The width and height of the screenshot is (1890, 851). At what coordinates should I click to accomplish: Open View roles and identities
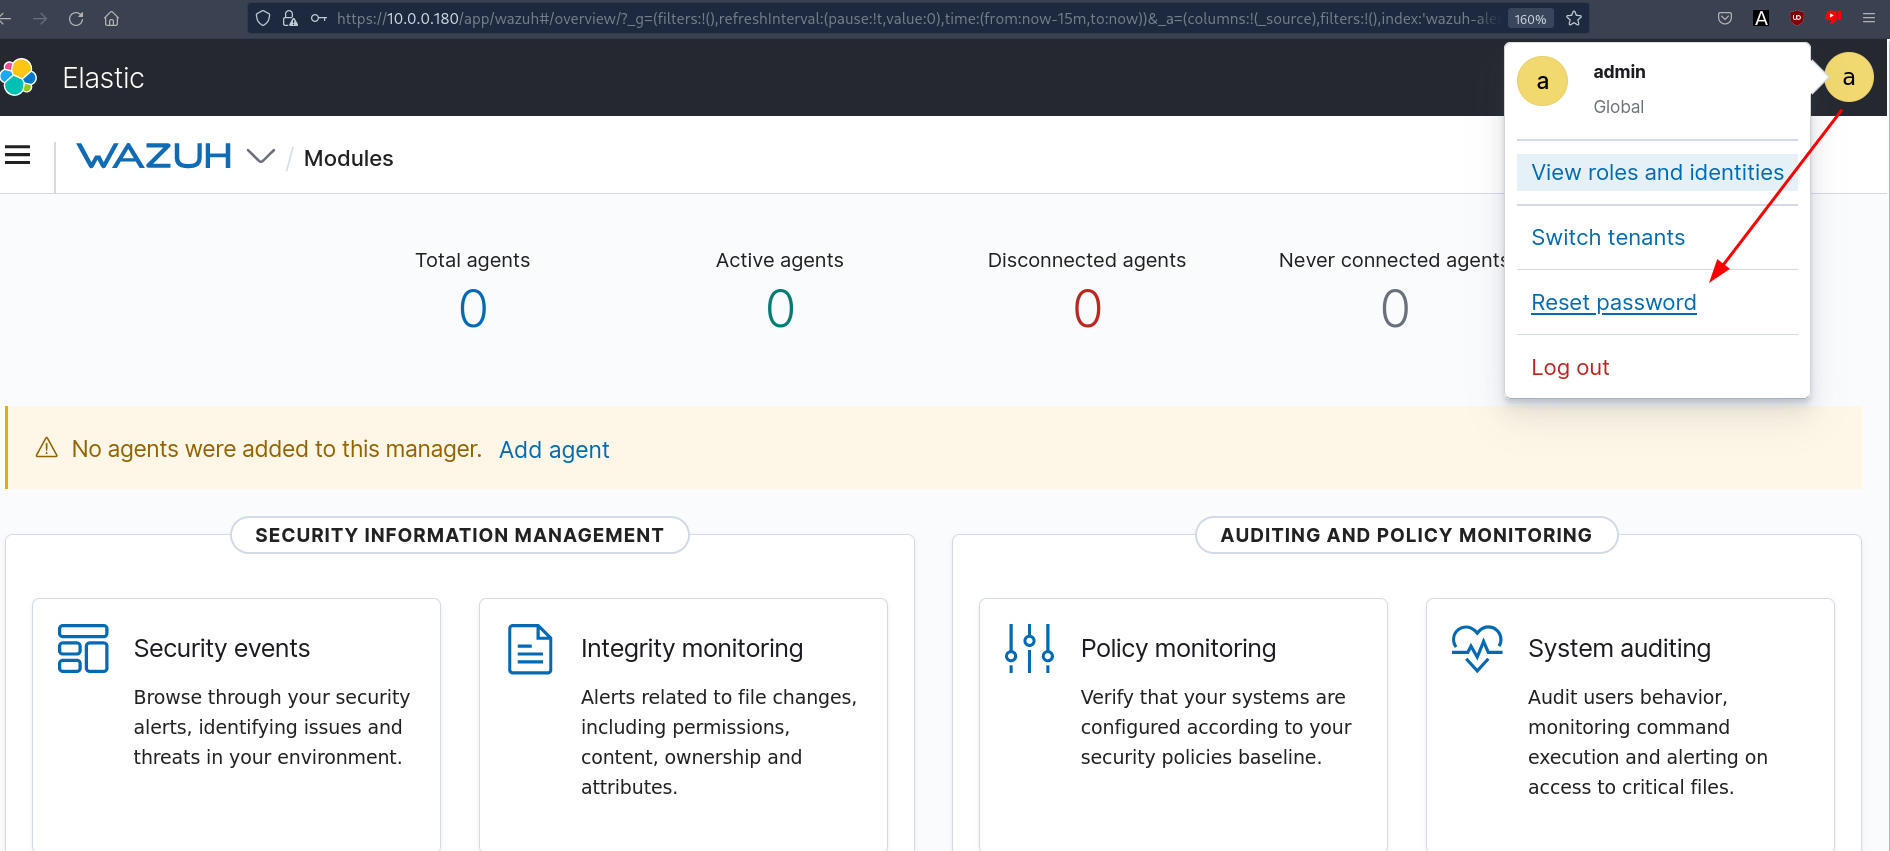click(x=1657, y=172)
